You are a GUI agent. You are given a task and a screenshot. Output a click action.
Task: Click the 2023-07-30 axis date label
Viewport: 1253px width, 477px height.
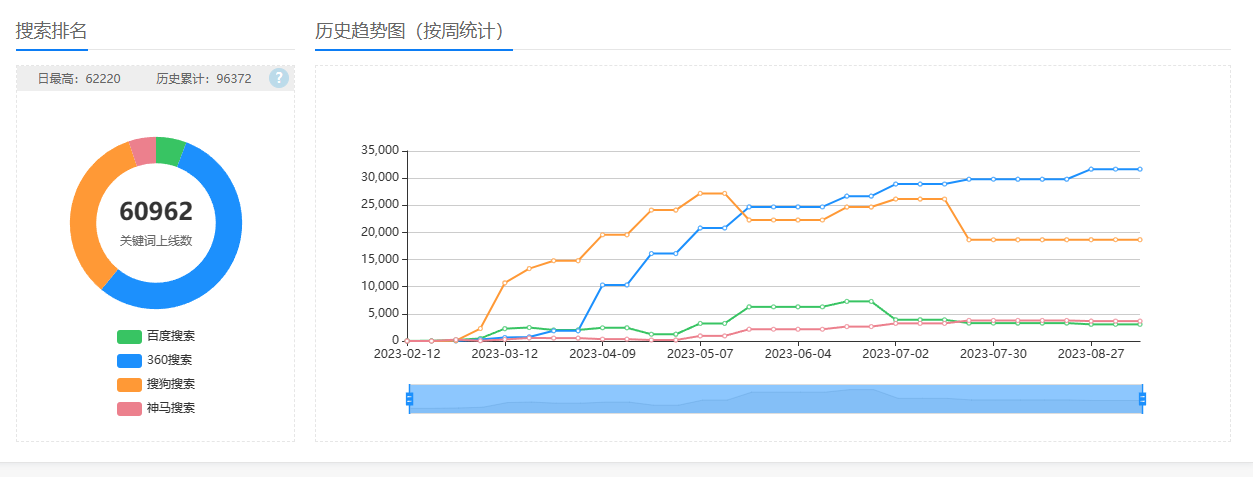click(x=993, y=353)
